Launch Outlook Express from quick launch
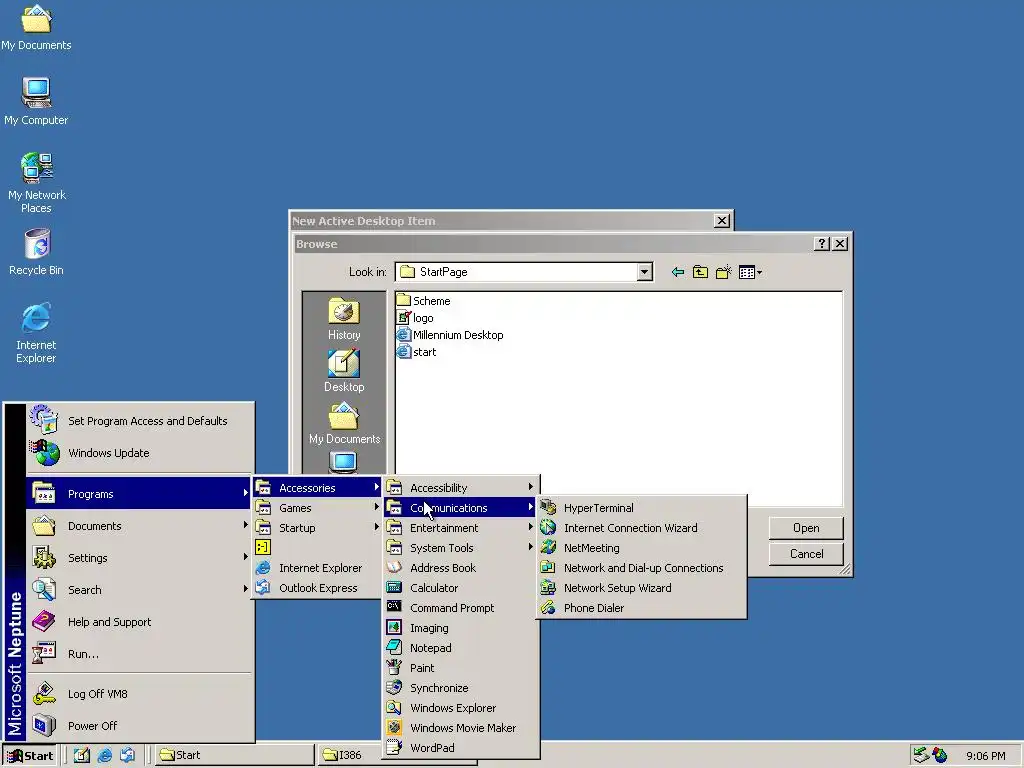 tap(127, 756)
